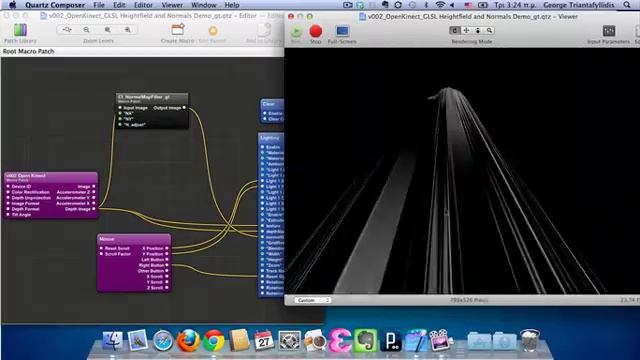640x360 pixels.
Task: Click the pink E app icon in the Dock
Action: pos(340,341)
